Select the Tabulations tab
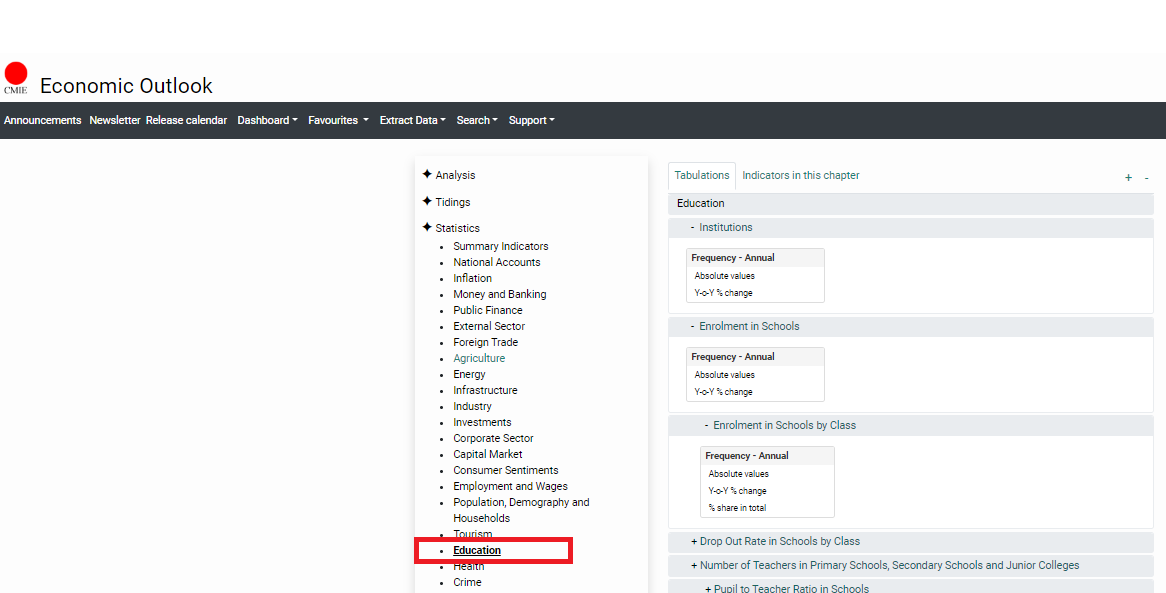Image resolution: width=1166 pixels, height=593 pixels. click(x=702, y=175)
